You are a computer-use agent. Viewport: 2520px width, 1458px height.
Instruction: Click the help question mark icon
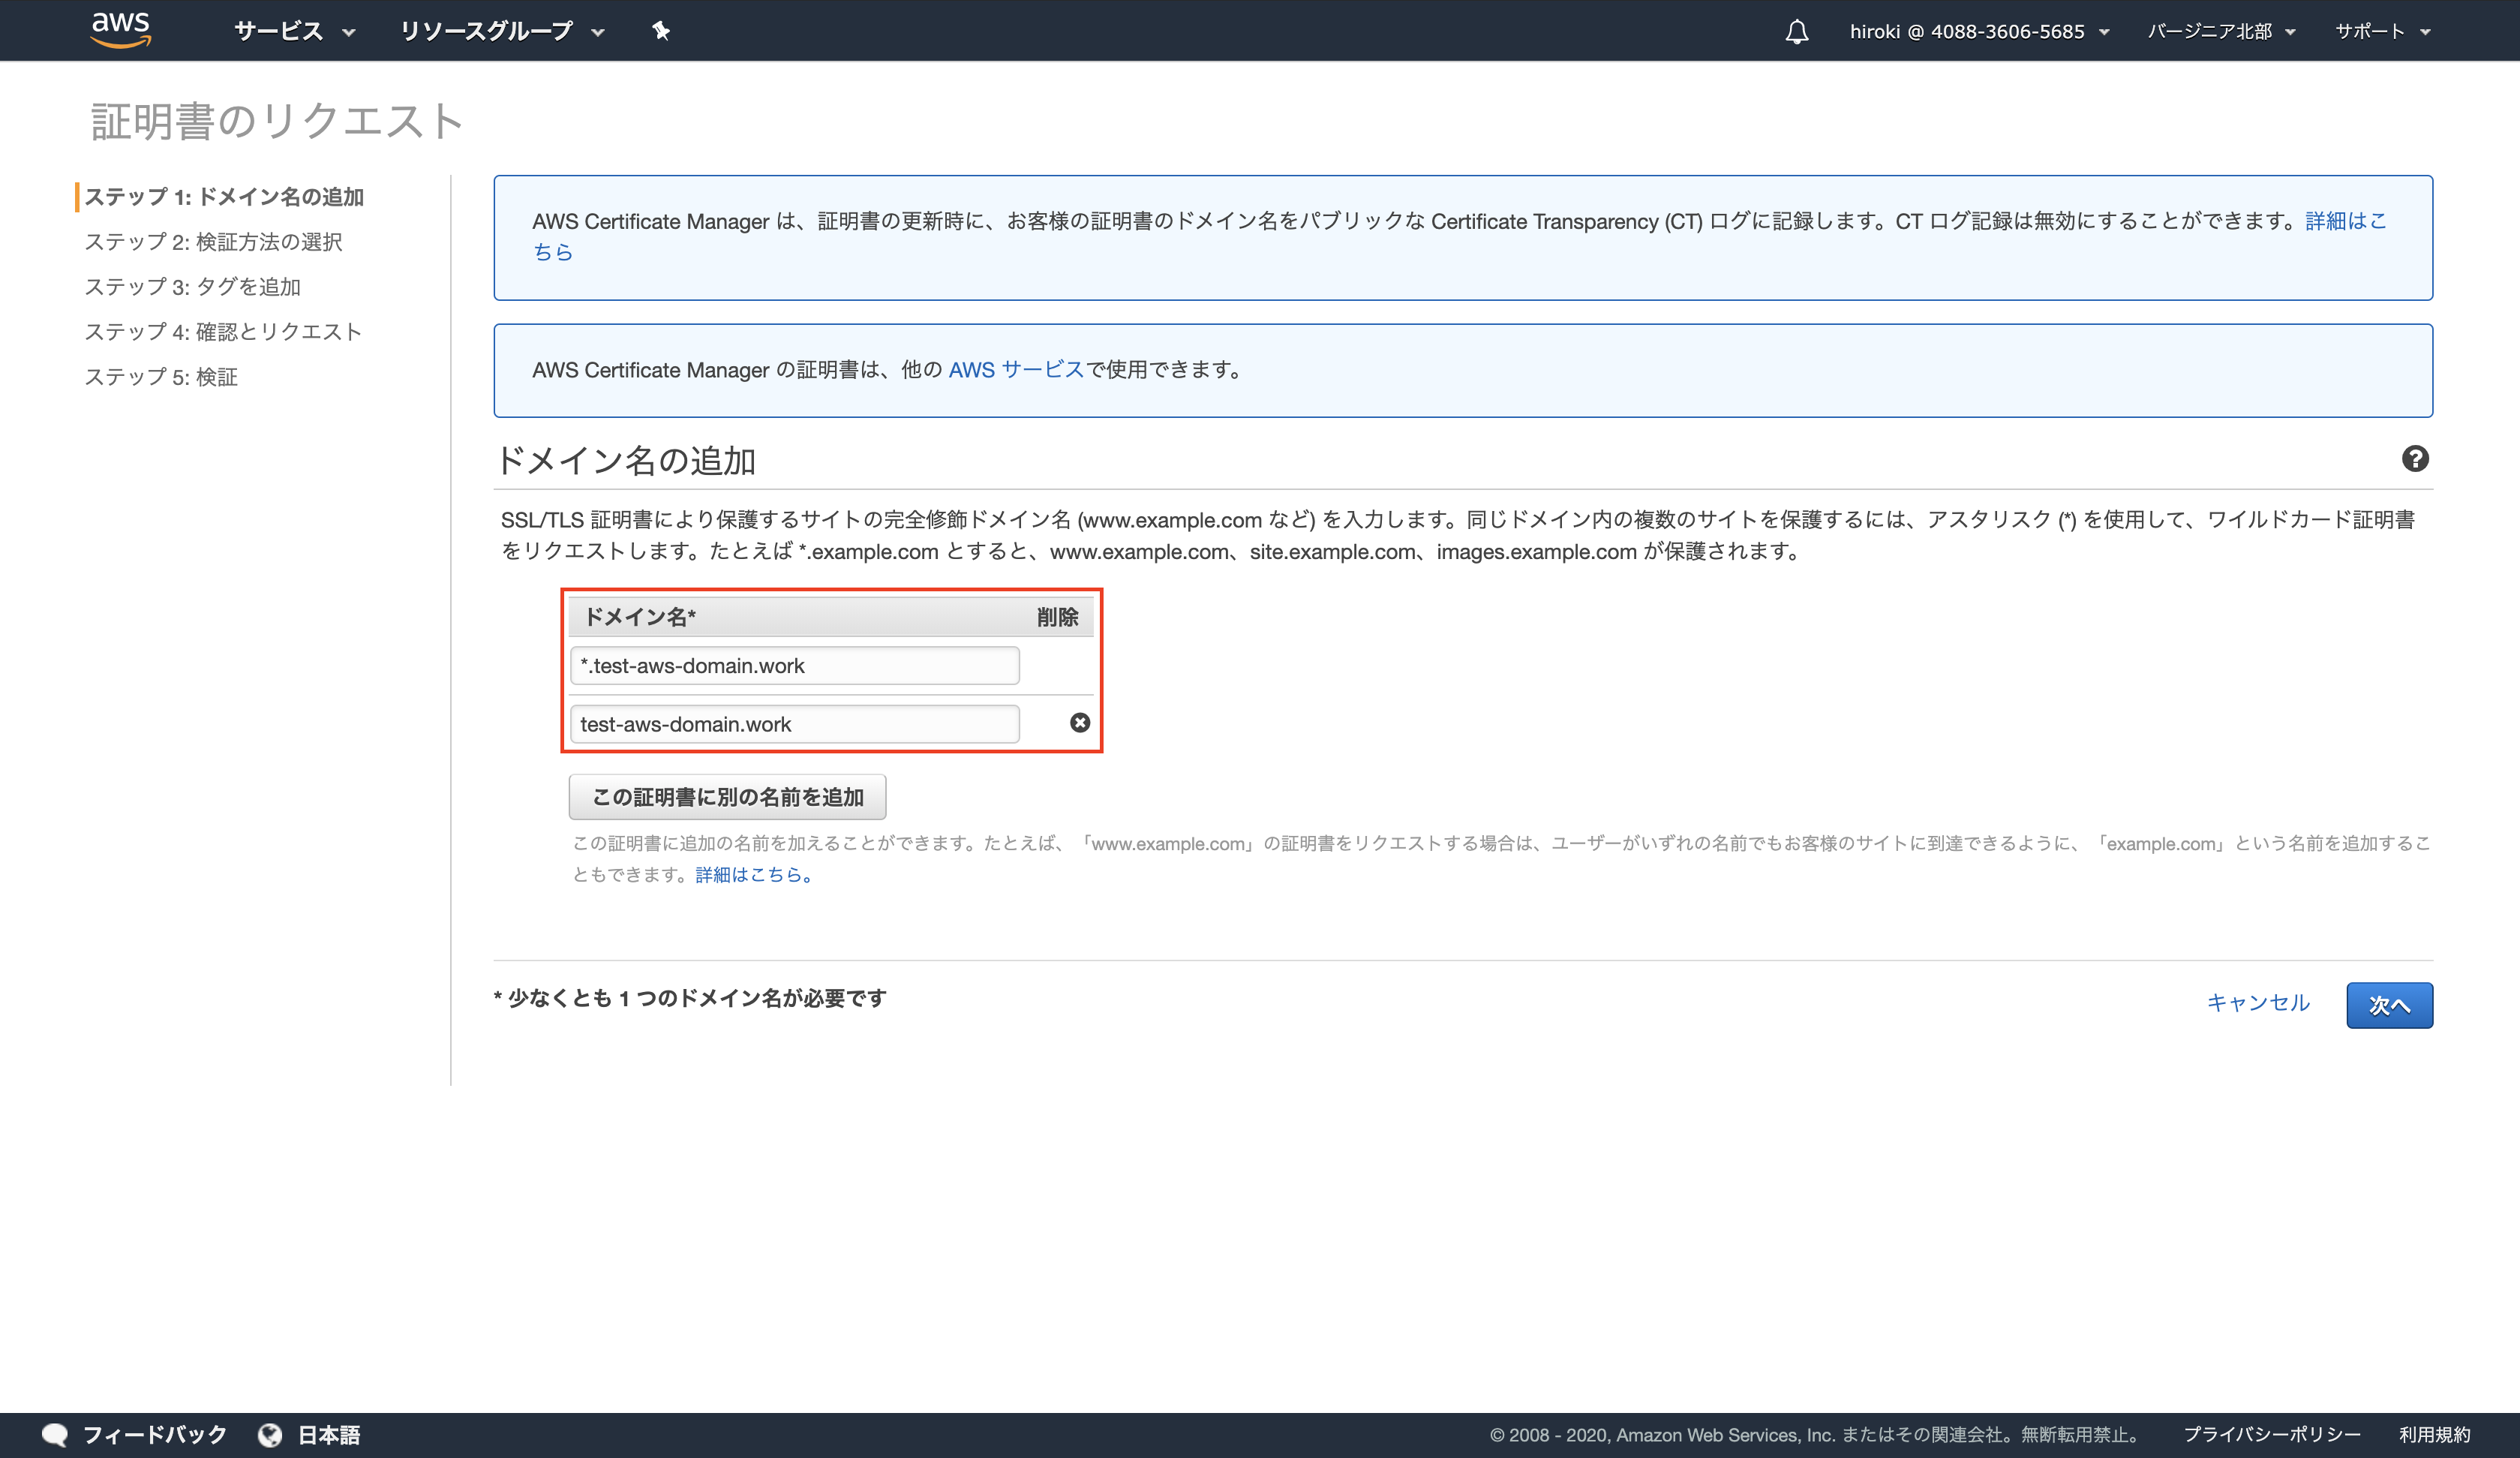click(x=2414, y=459)
